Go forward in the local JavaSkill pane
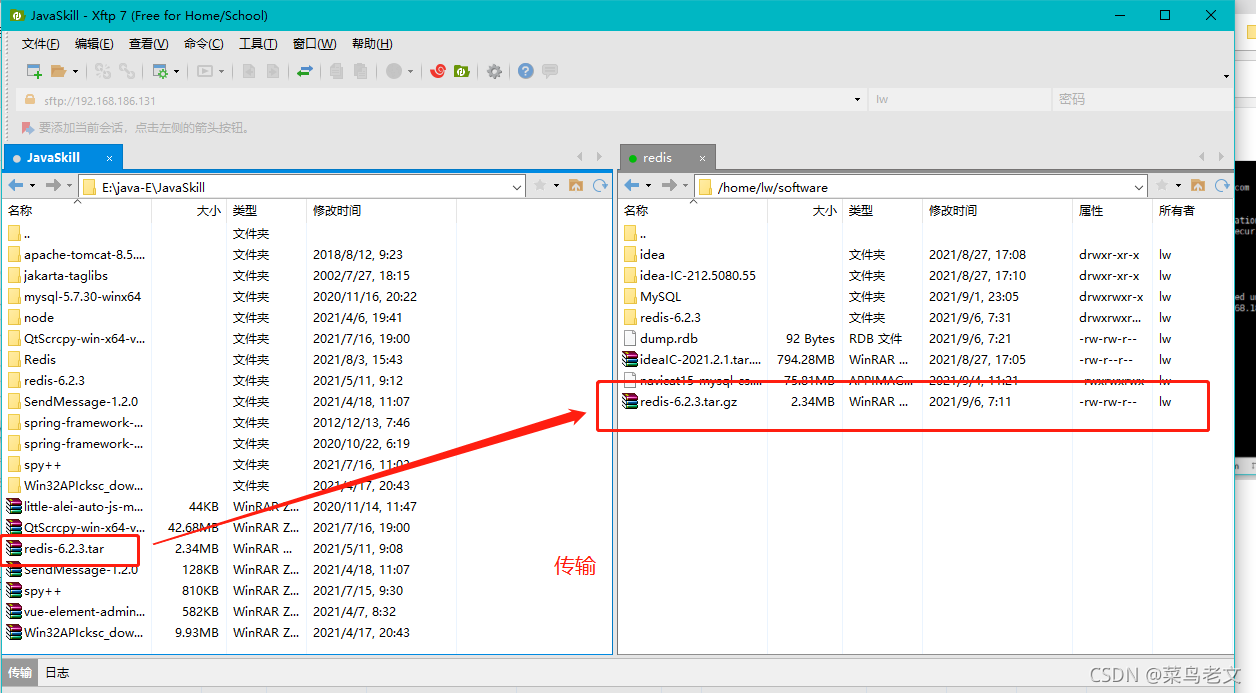This screenshot has width=1256, height=693. pos(54,186)
